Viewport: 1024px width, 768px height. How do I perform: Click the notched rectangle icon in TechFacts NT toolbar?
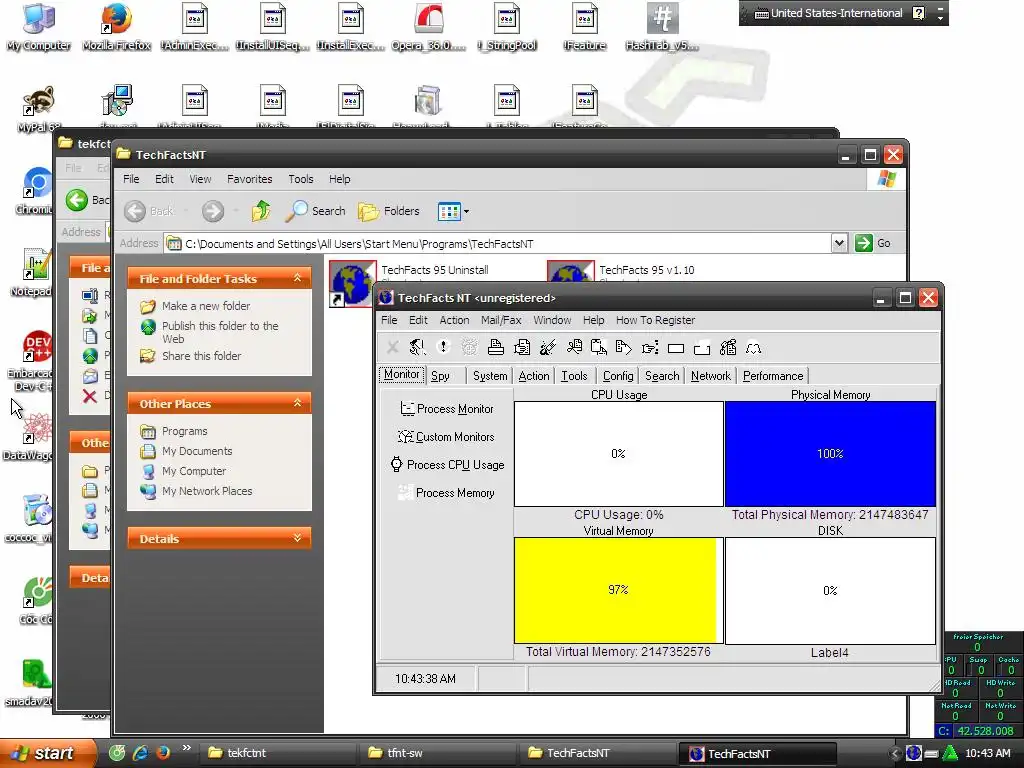point(702,348)
